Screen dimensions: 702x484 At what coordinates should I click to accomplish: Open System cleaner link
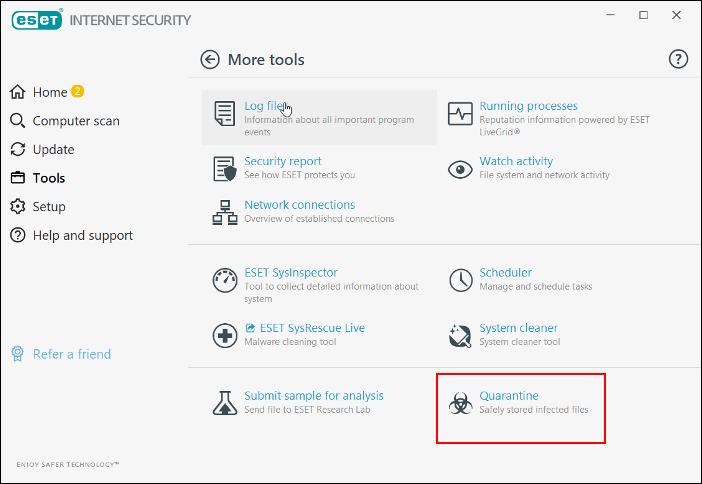tap(518, 328)
